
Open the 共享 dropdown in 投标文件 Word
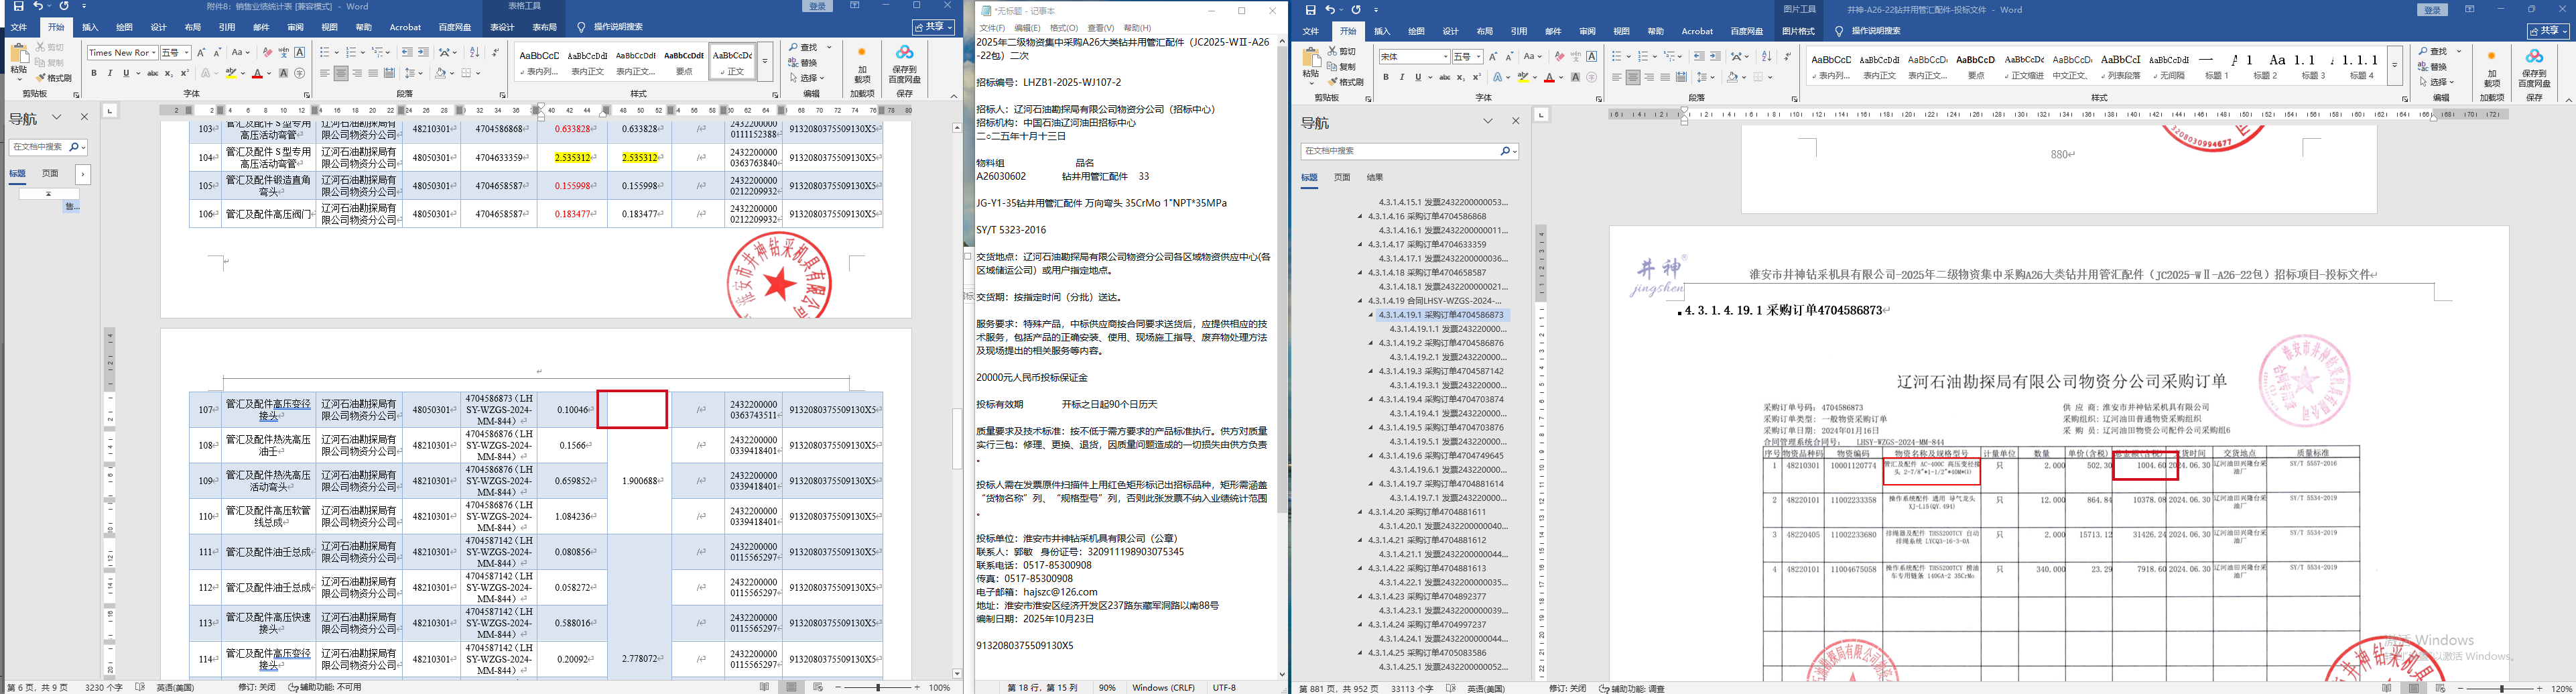pyautogui.click(x=2548, y=31)
